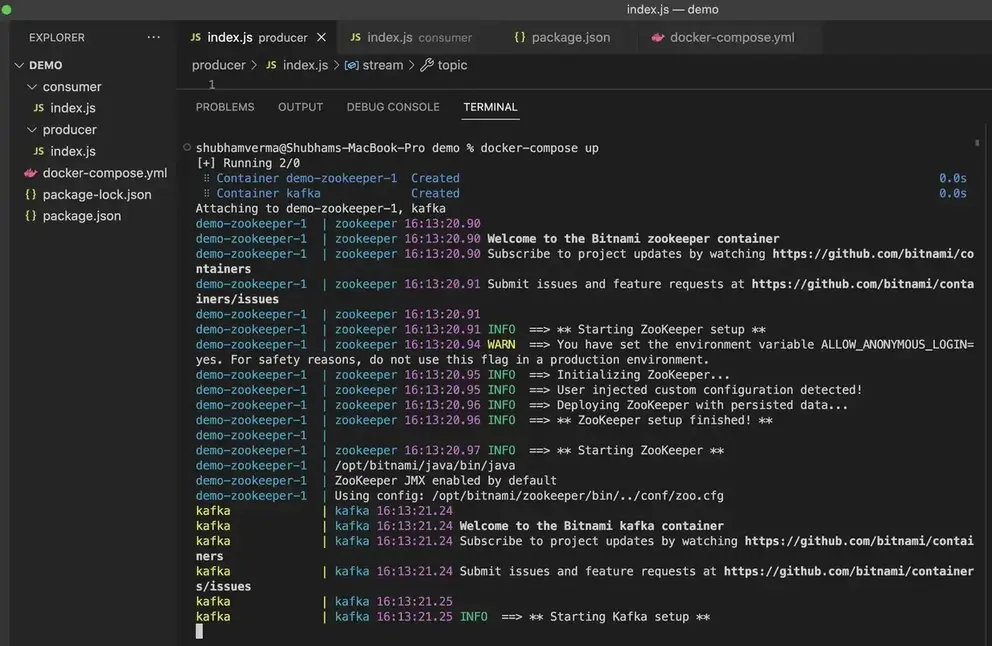Viewport: 992px width, 646px height.
Task: Click the green macOS window button
Action: coord(6,9)
